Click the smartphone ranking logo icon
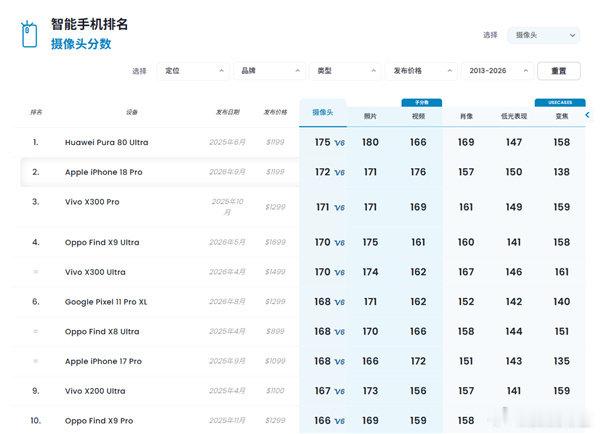The height and width of the screenshot is (434, 600). (29, 34)
